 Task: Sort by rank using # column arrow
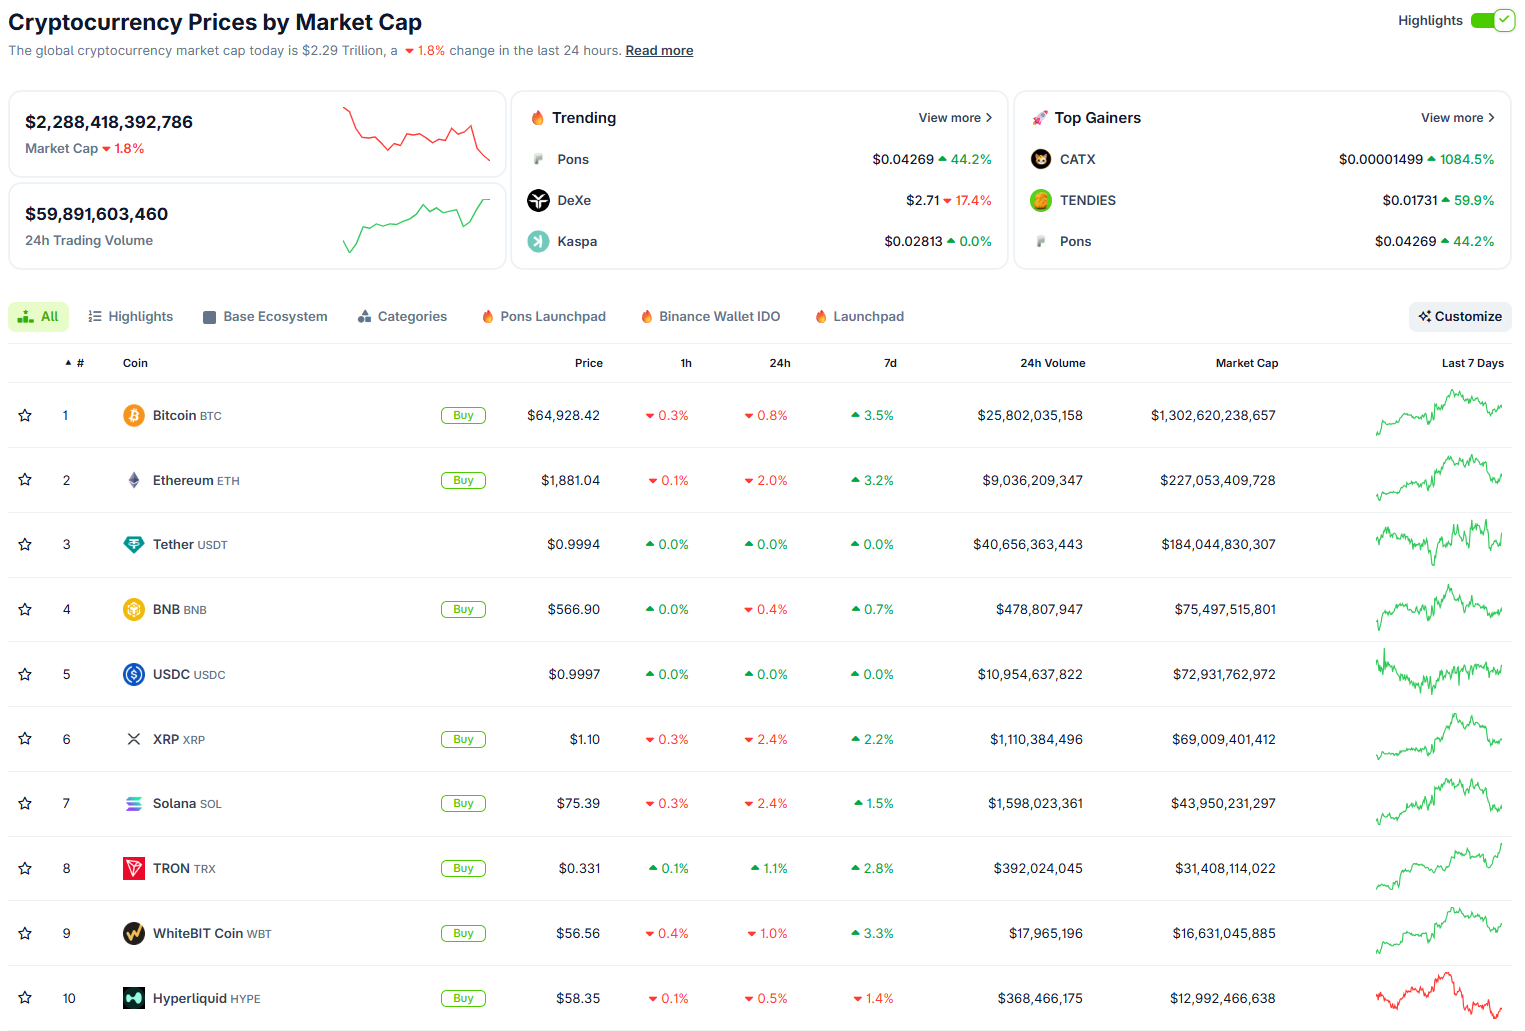click(74, 363)
